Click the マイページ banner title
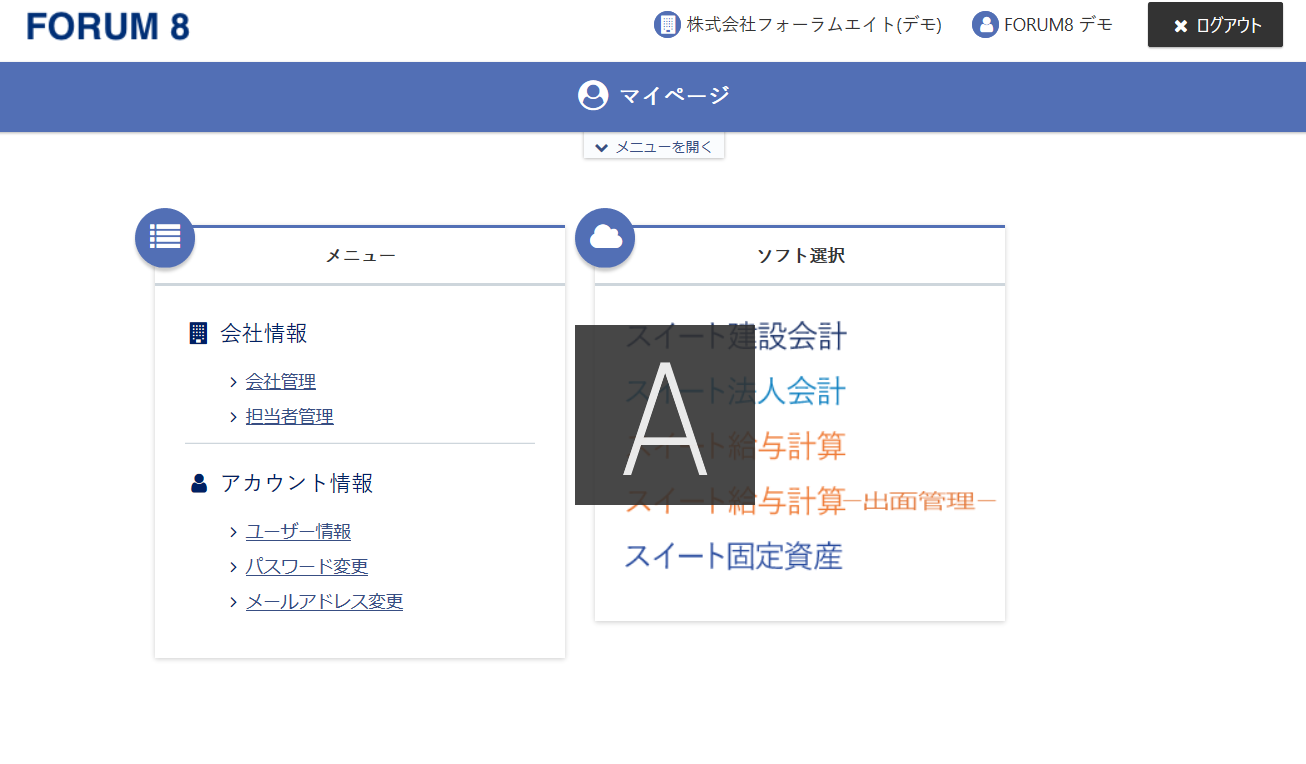 tap(675, 96)
